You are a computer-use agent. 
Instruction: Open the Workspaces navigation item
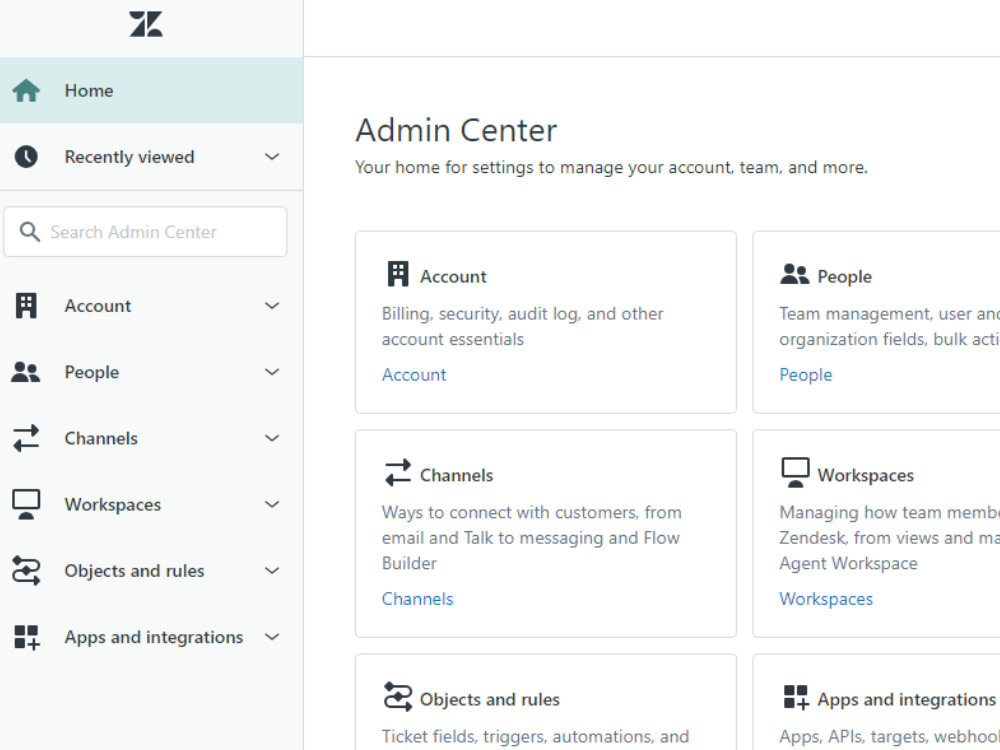pyautogui.click(x=112, y=504)
